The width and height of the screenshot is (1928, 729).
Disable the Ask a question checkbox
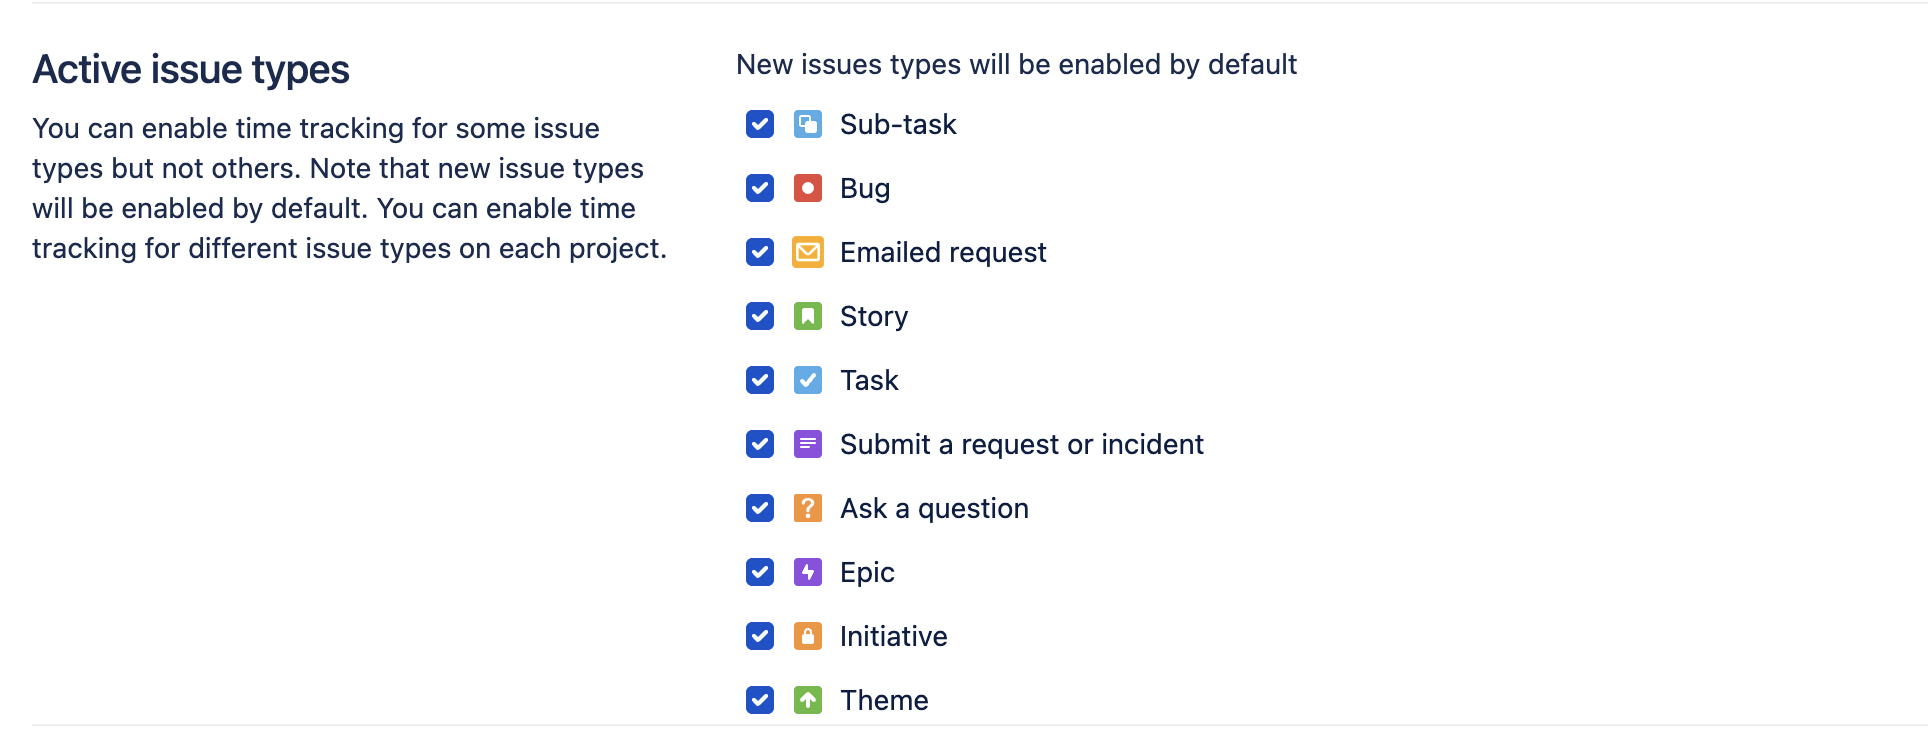point(760,508)
